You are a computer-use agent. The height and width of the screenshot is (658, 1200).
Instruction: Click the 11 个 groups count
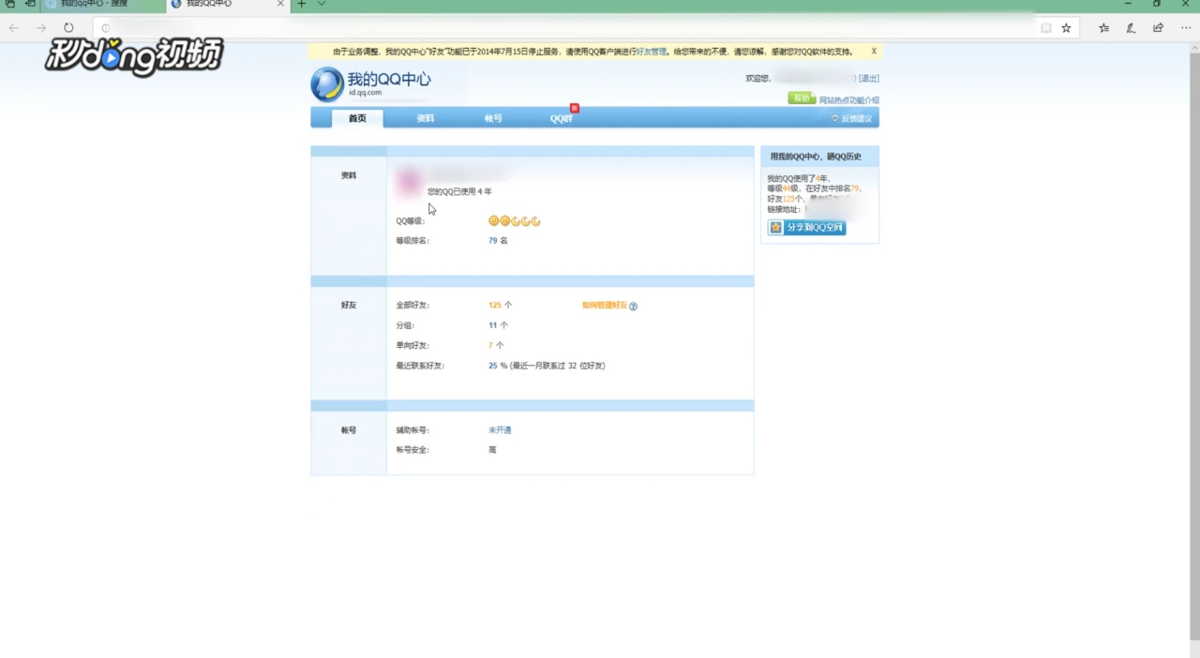tap(498, 325)
